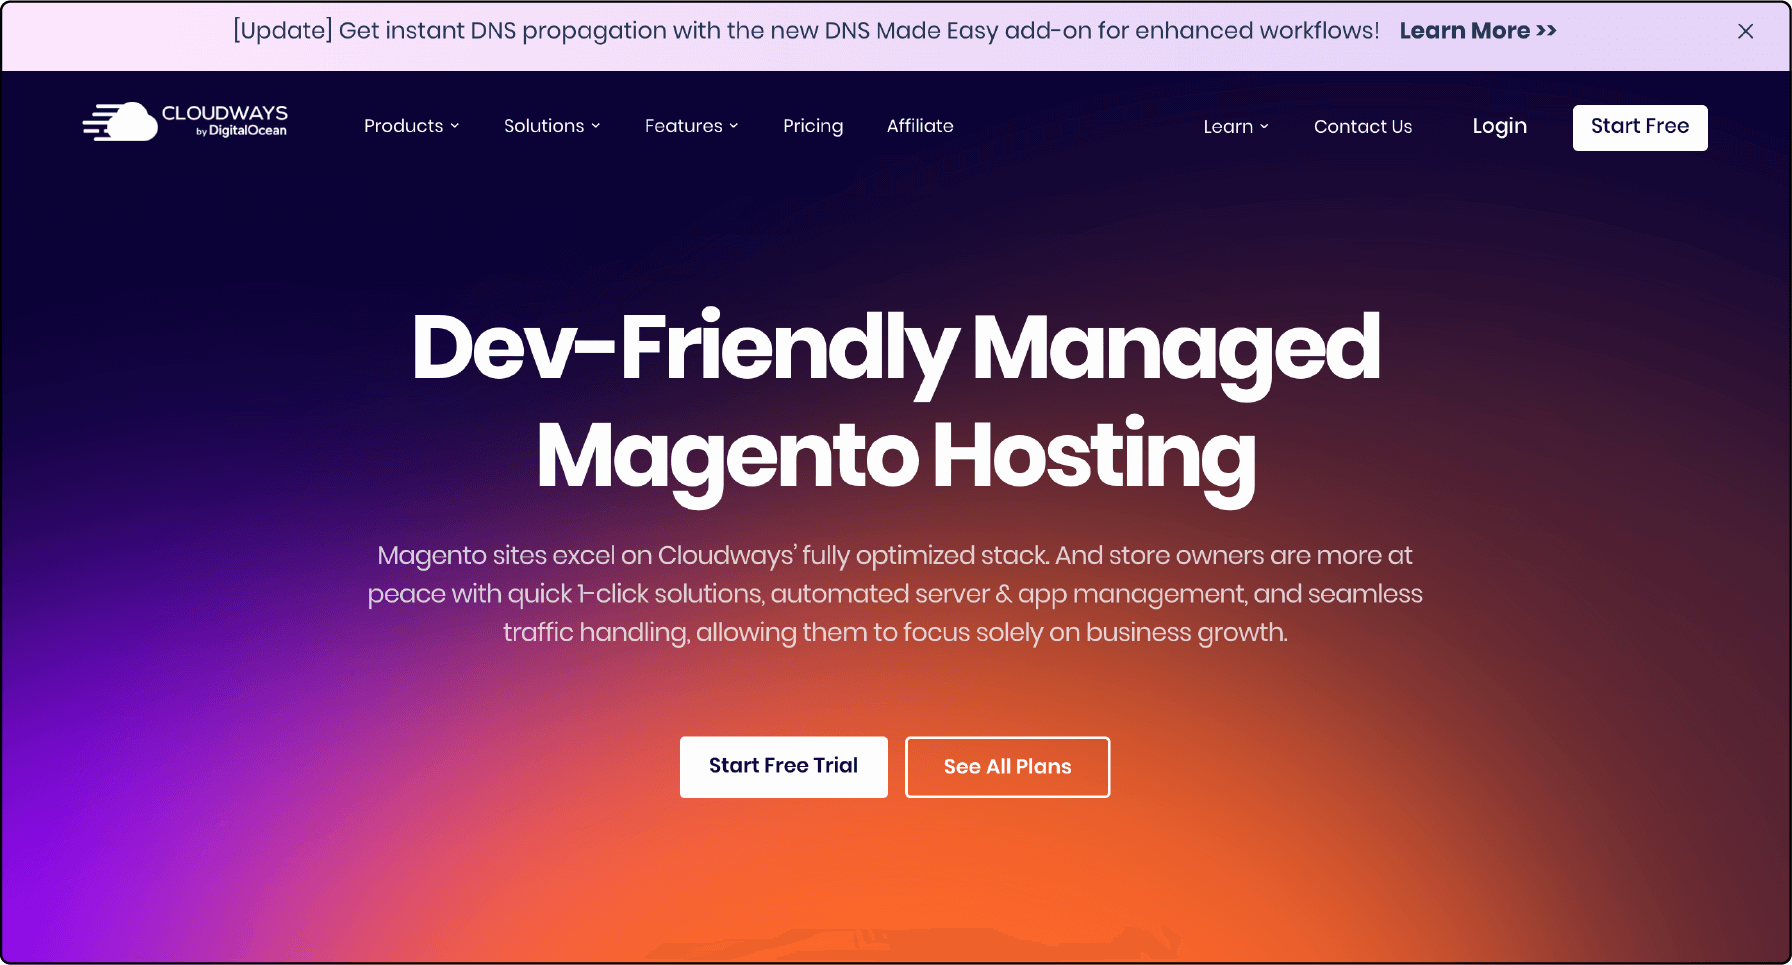
Task: Go to Contact Us
Action: (x=1363, y=127)
